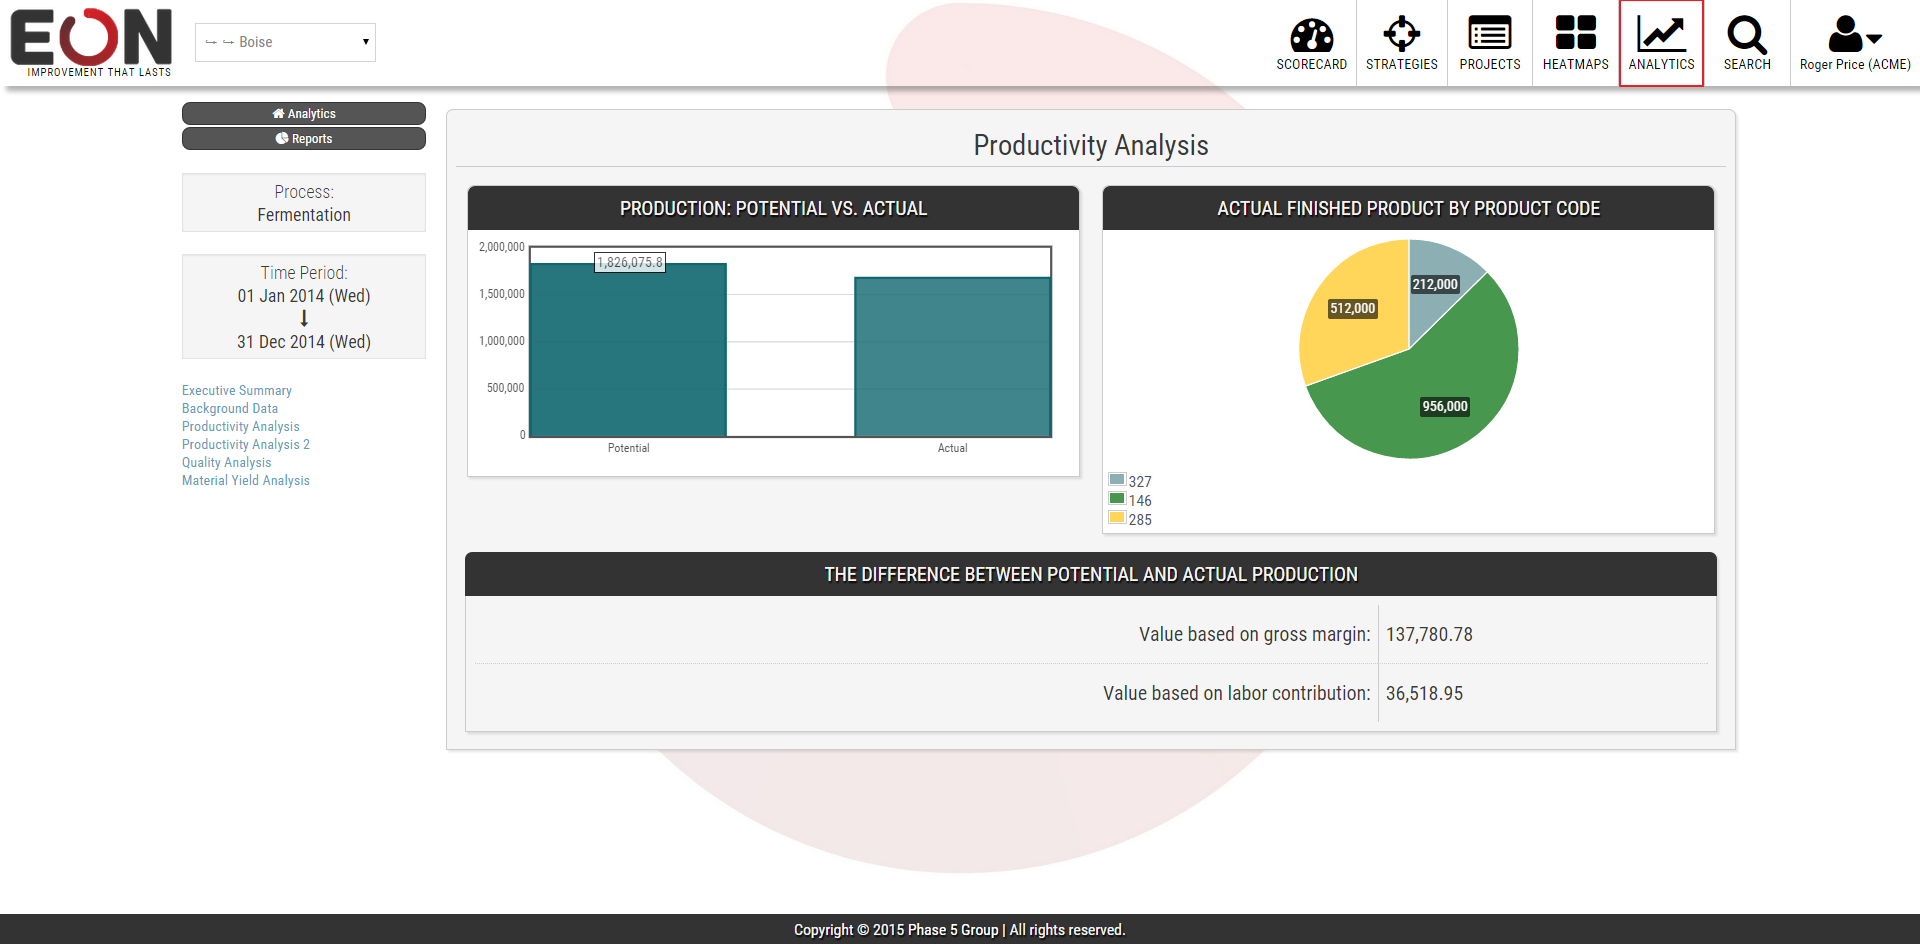Click the 137,780.78 gross margin value
This screenshot has height=944, width=1920.
click(1429, 634)
